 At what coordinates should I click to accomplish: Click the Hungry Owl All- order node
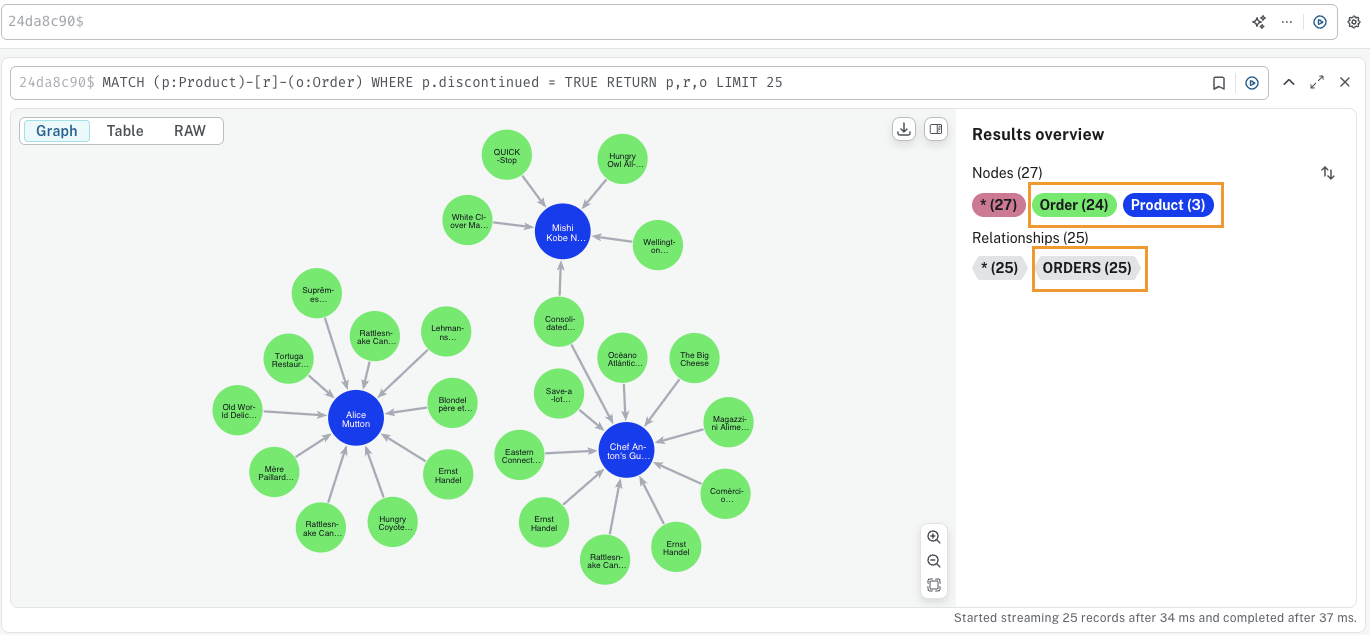622,159
